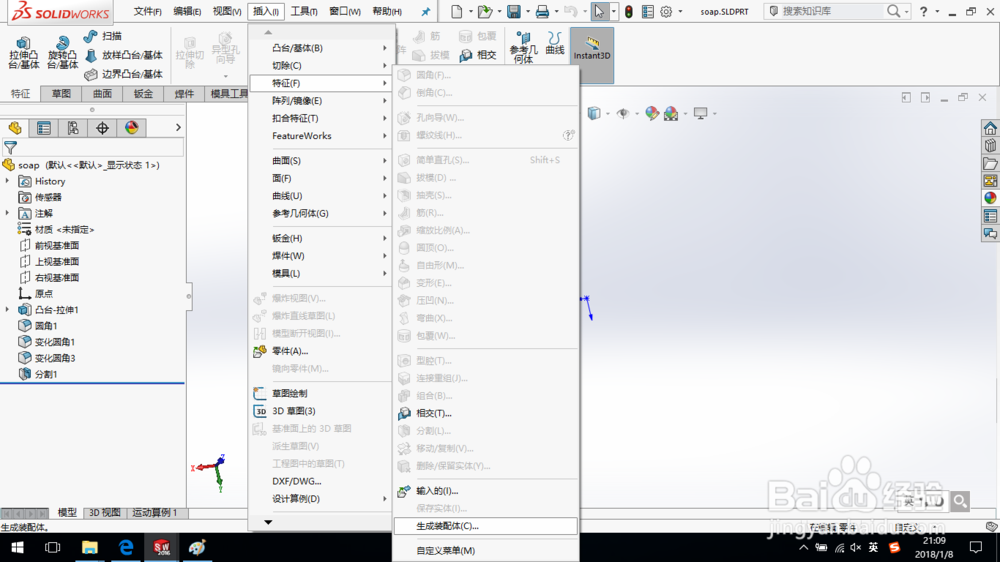Choose 相交(T)... in Features submenu
This screenshot has height=562, width=1000.
point(486,413)
